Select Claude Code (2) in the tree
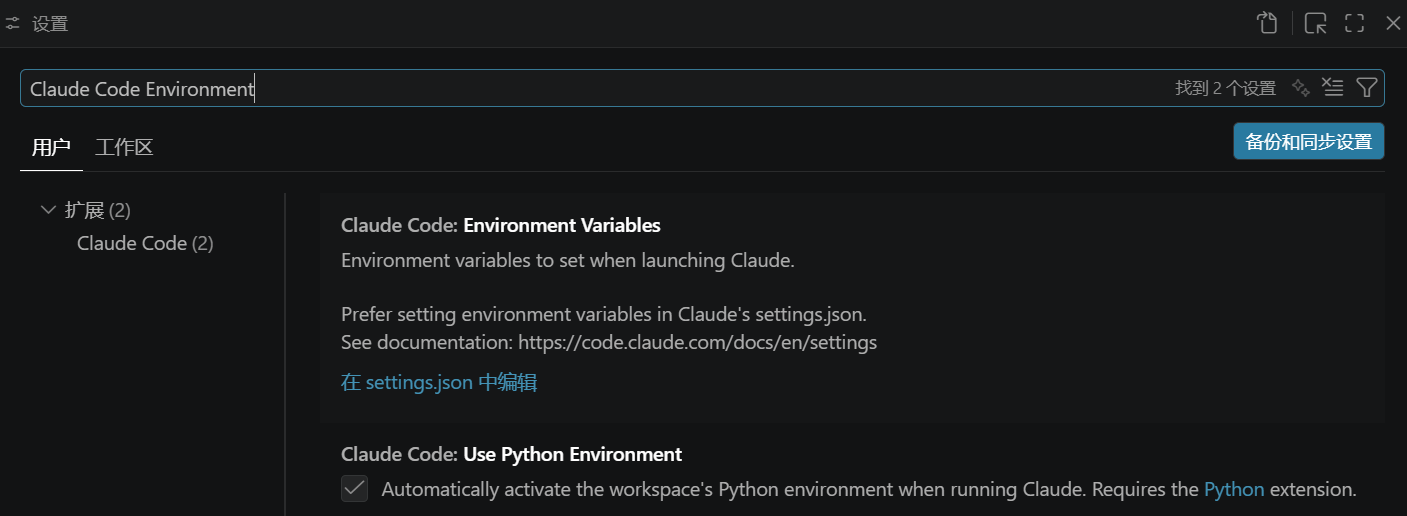The image size is (1407, 516). coord(145,243)
